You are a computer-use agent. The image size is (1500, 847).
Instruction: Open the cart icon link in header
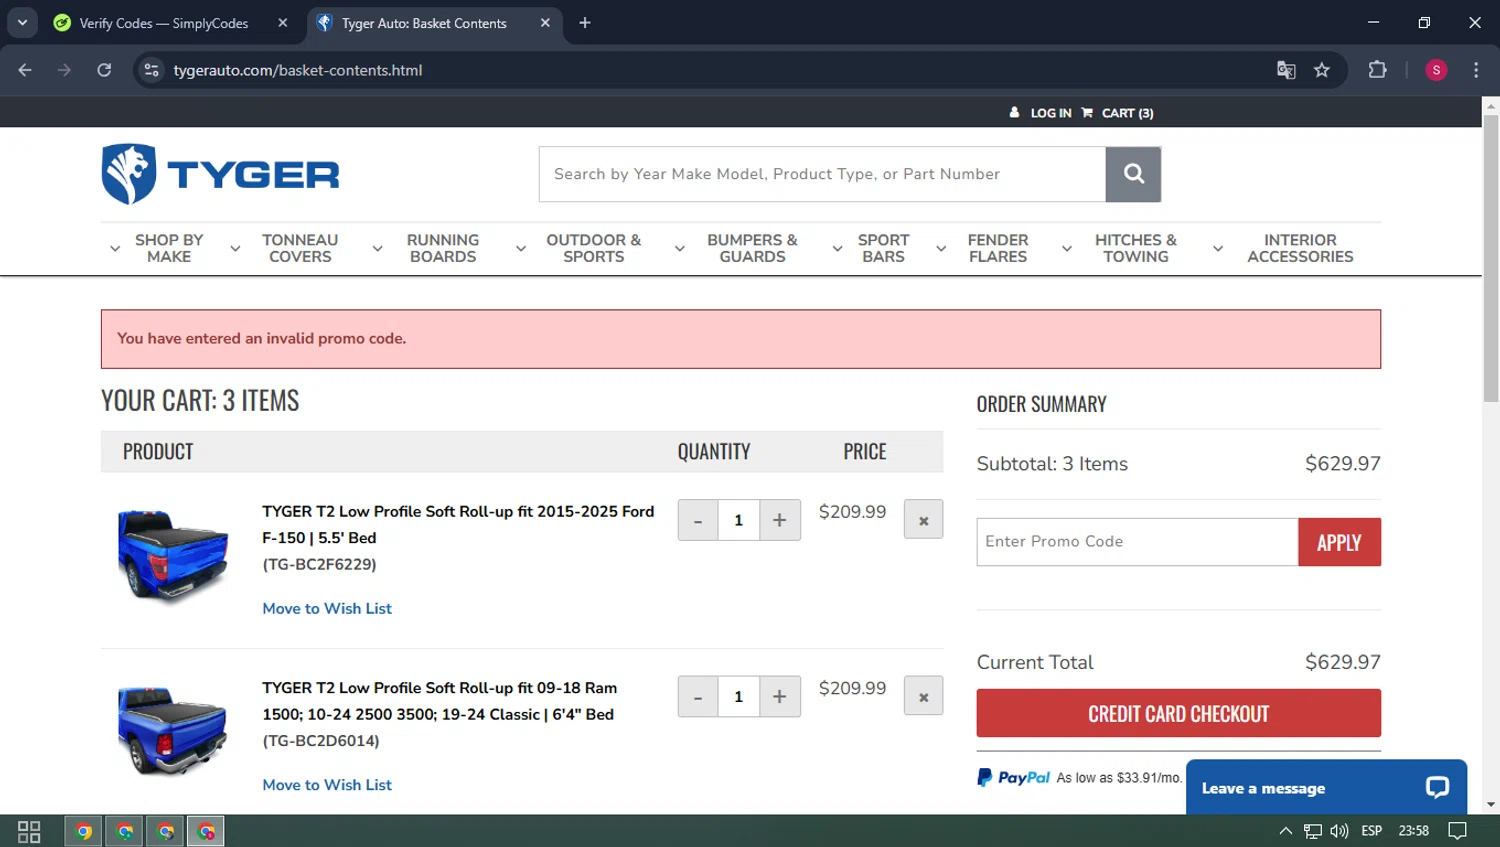1117,113
